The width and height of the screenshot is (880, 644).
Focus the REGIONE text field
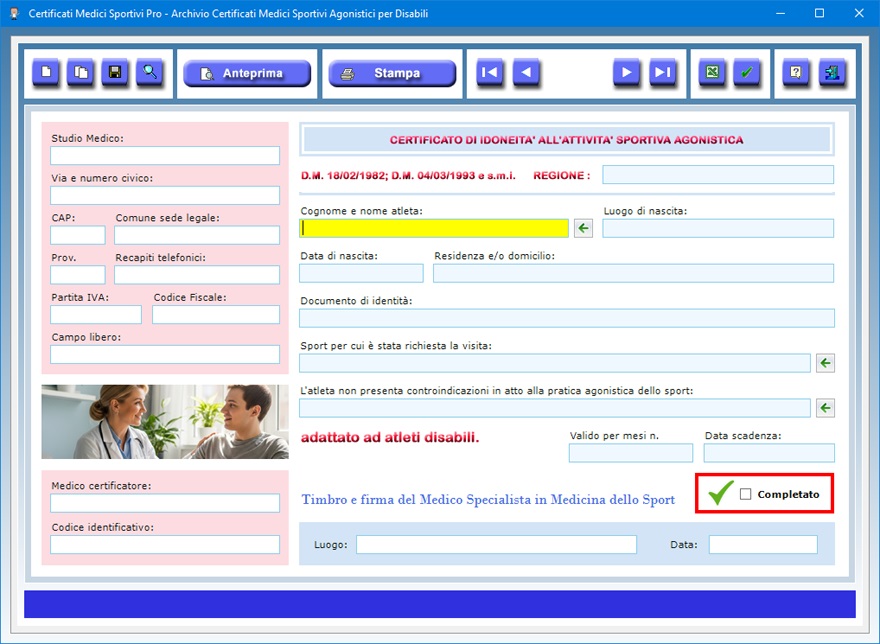coord(717,175)
